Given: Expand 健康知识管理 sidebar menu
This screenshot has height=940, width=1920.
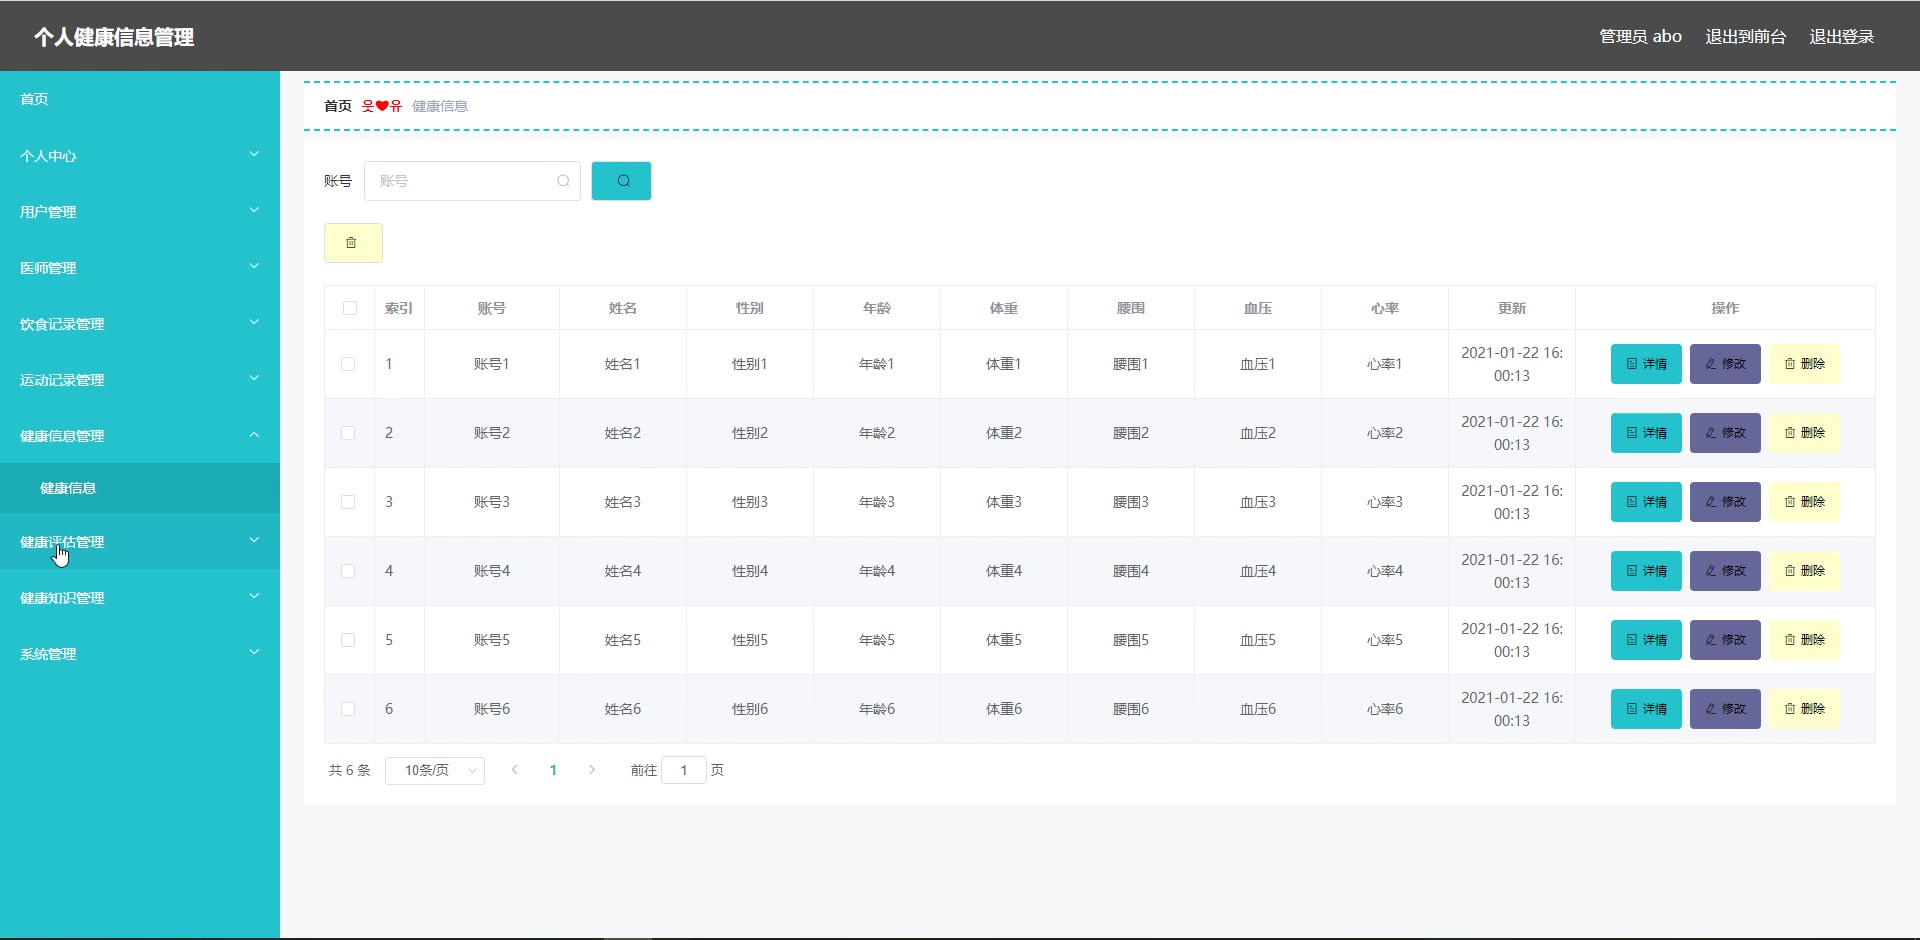Looking at the screenshot, I should tap(140, 597).
